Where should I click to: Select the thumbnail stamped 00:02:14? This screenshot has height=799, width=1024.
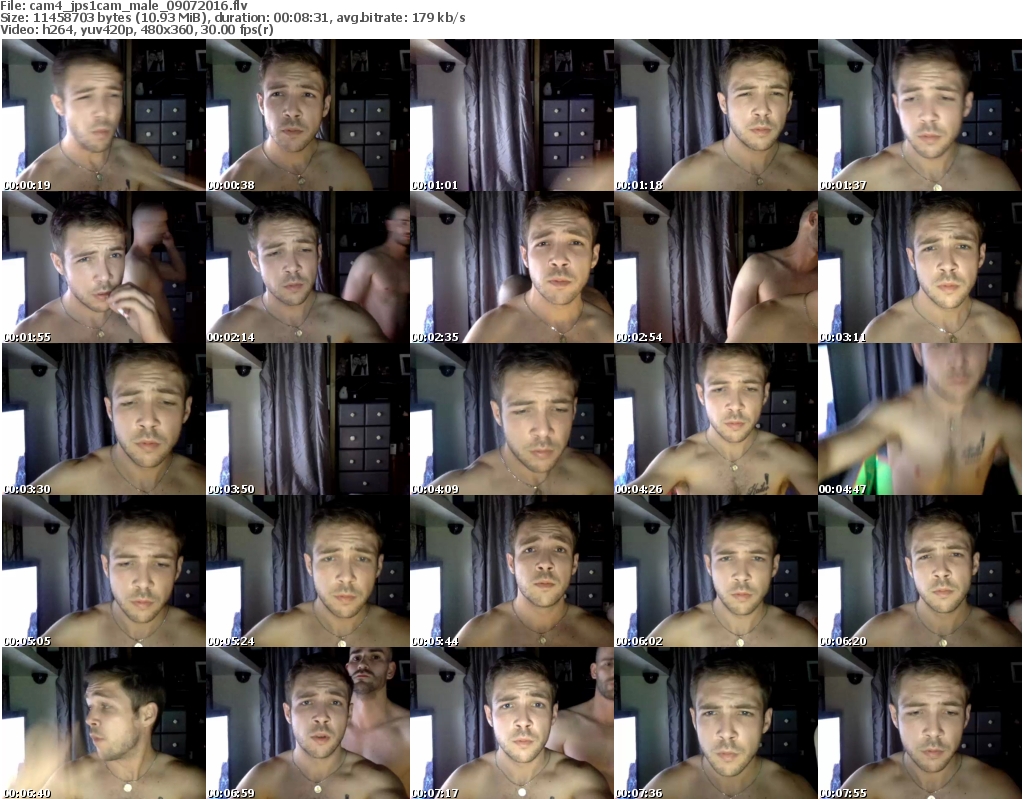point(308,267)
